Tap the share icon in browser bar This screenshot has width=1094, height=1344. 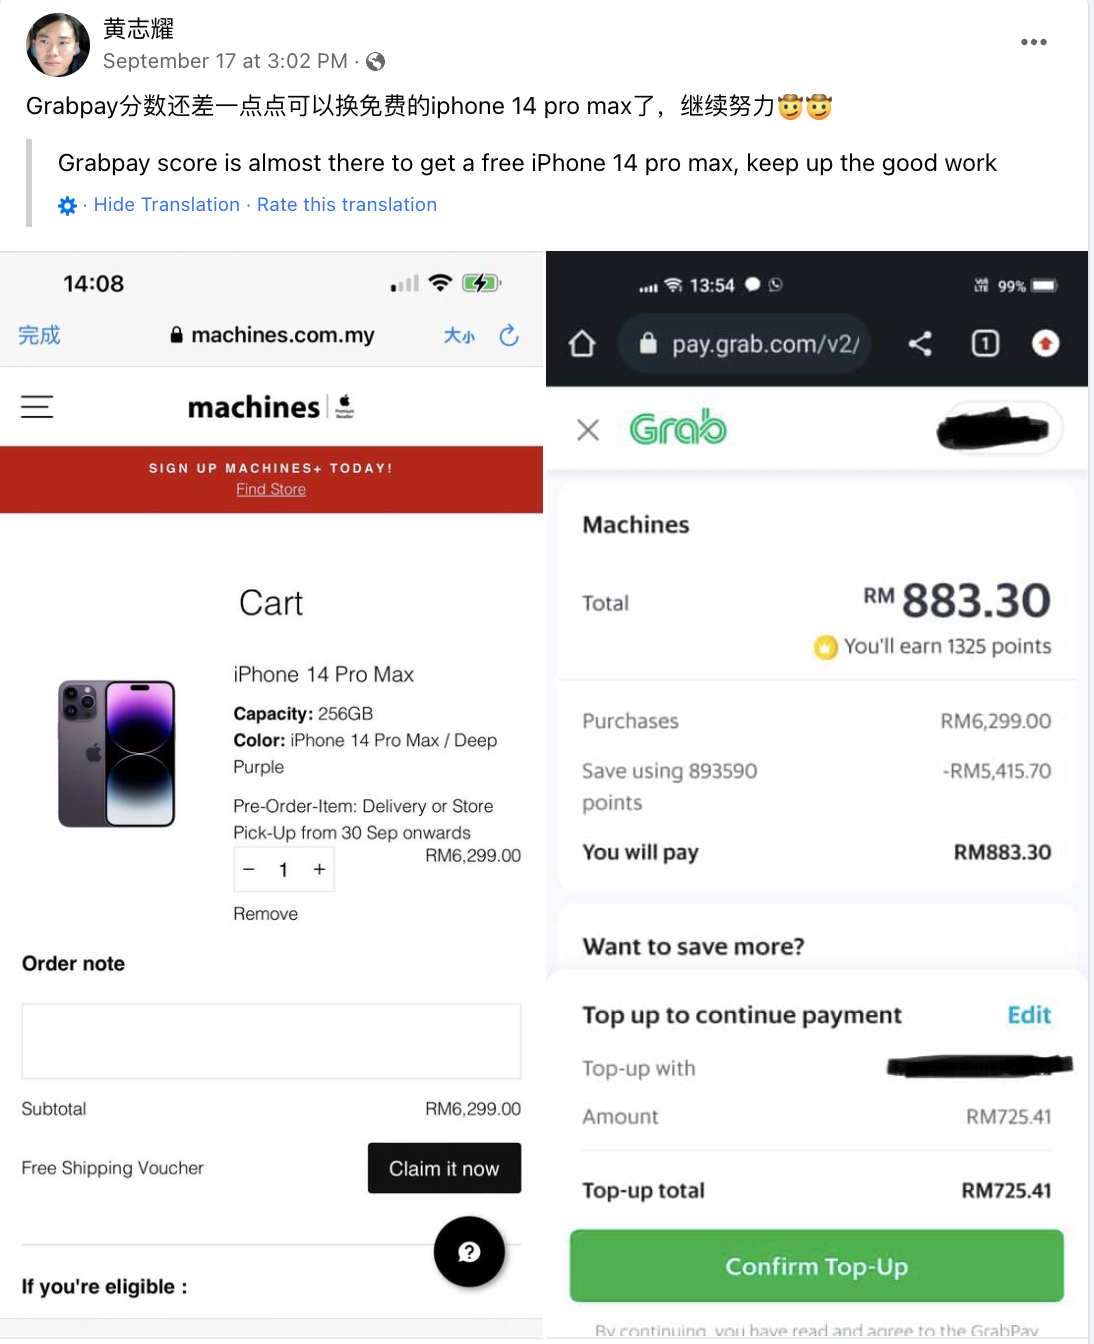[920, 344]
